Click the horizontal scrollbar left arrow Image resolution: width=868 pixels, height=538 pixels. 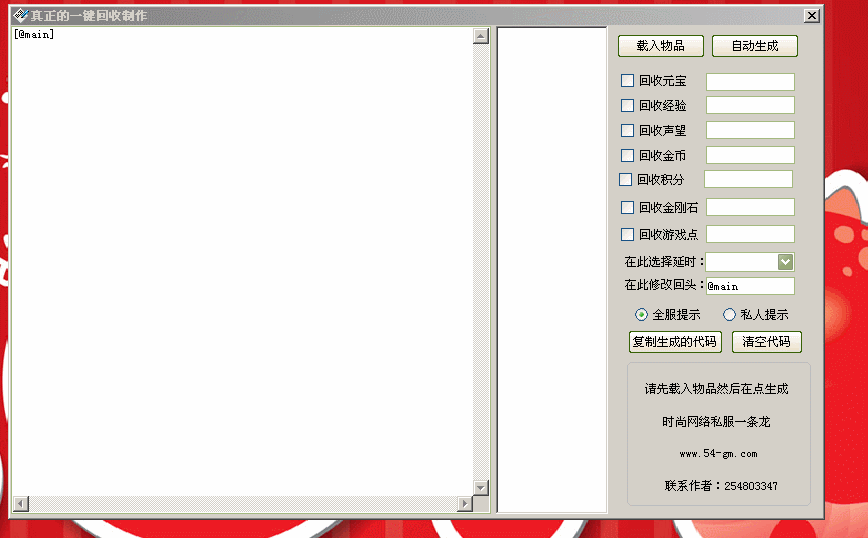tap(20, 503)
